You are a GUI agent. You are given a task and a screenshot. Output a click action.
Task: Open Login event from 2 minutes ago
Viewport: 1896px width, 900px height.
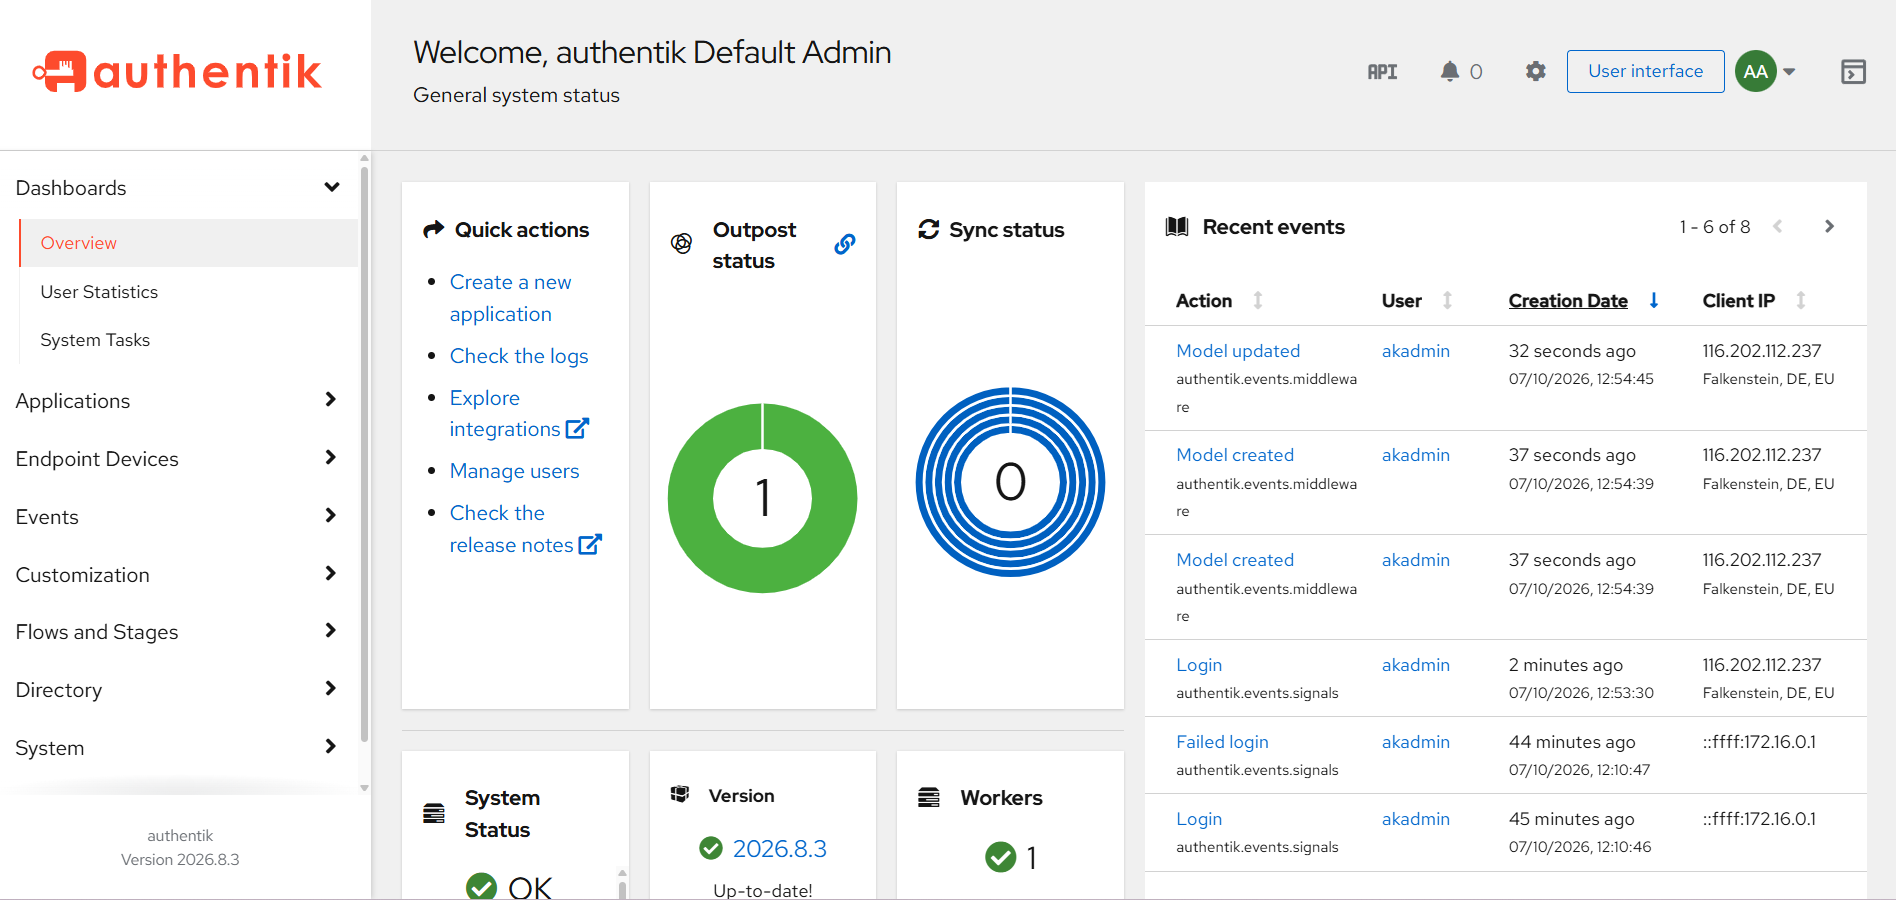coord(1199,665)
